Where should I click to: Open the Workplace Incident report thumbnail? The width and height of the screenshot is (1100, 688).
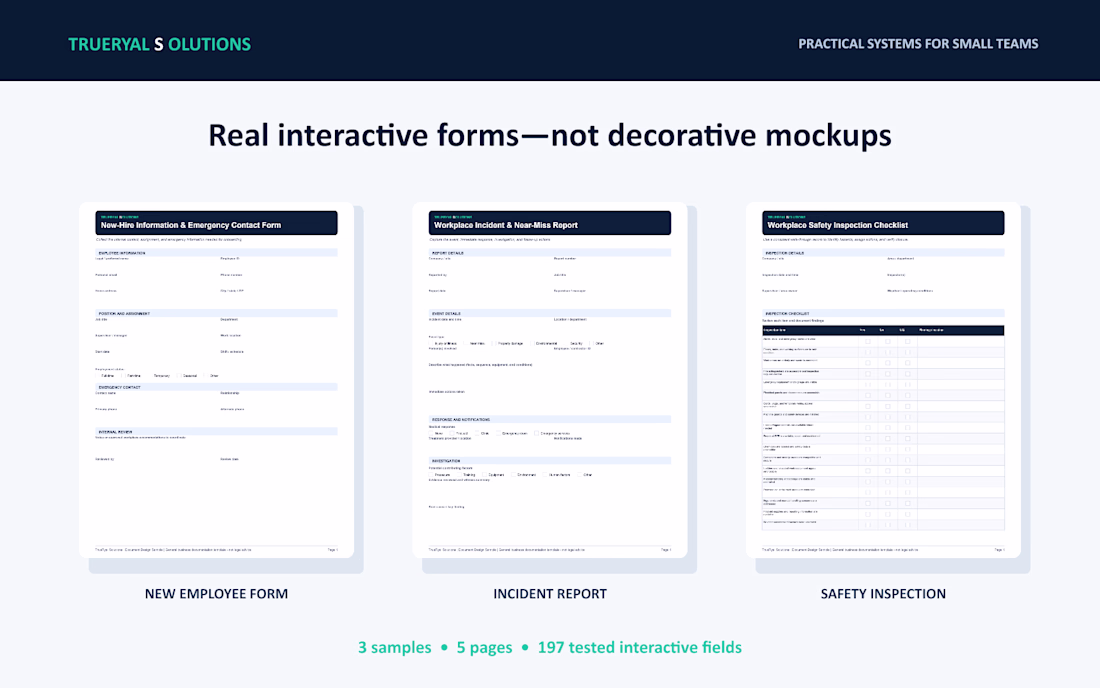pos(549,380)
